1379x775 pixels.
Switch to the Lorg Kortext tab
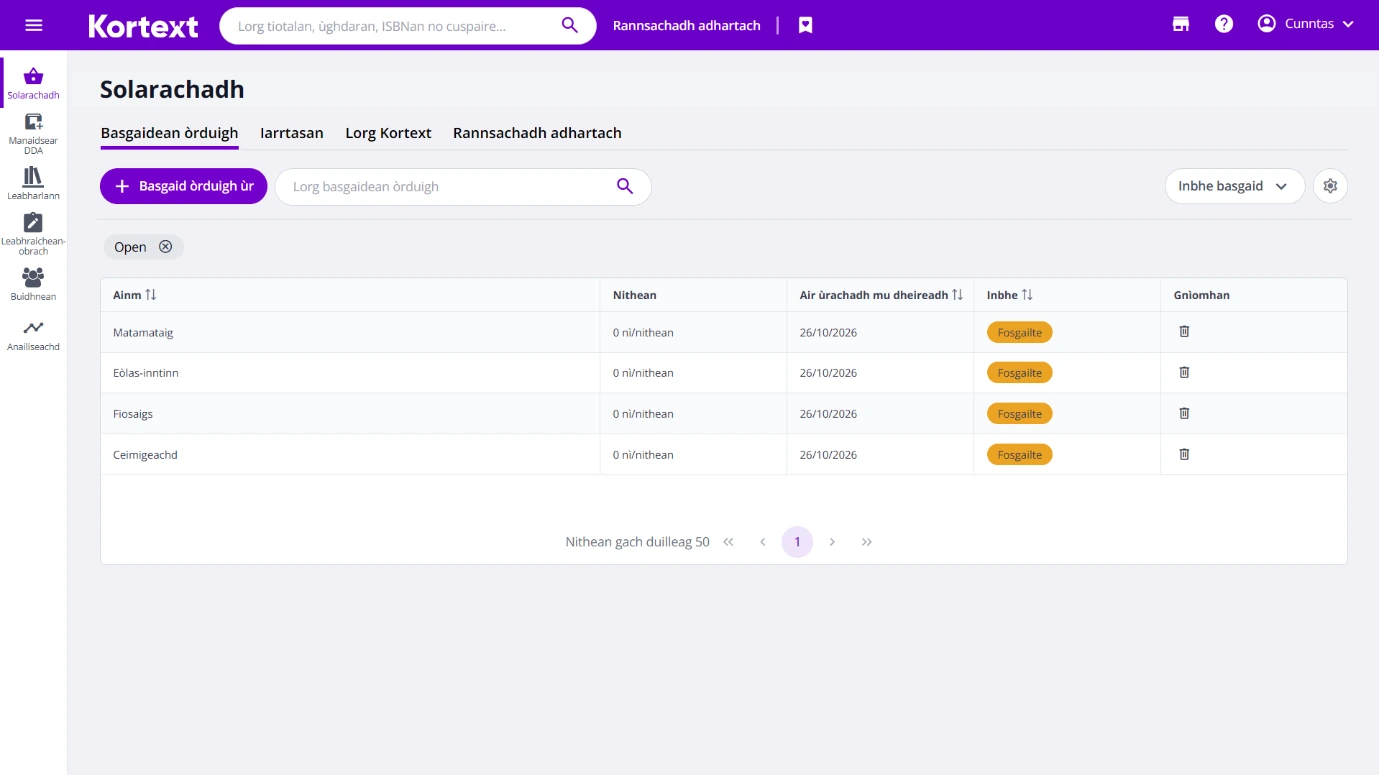(x=389, y=133)
